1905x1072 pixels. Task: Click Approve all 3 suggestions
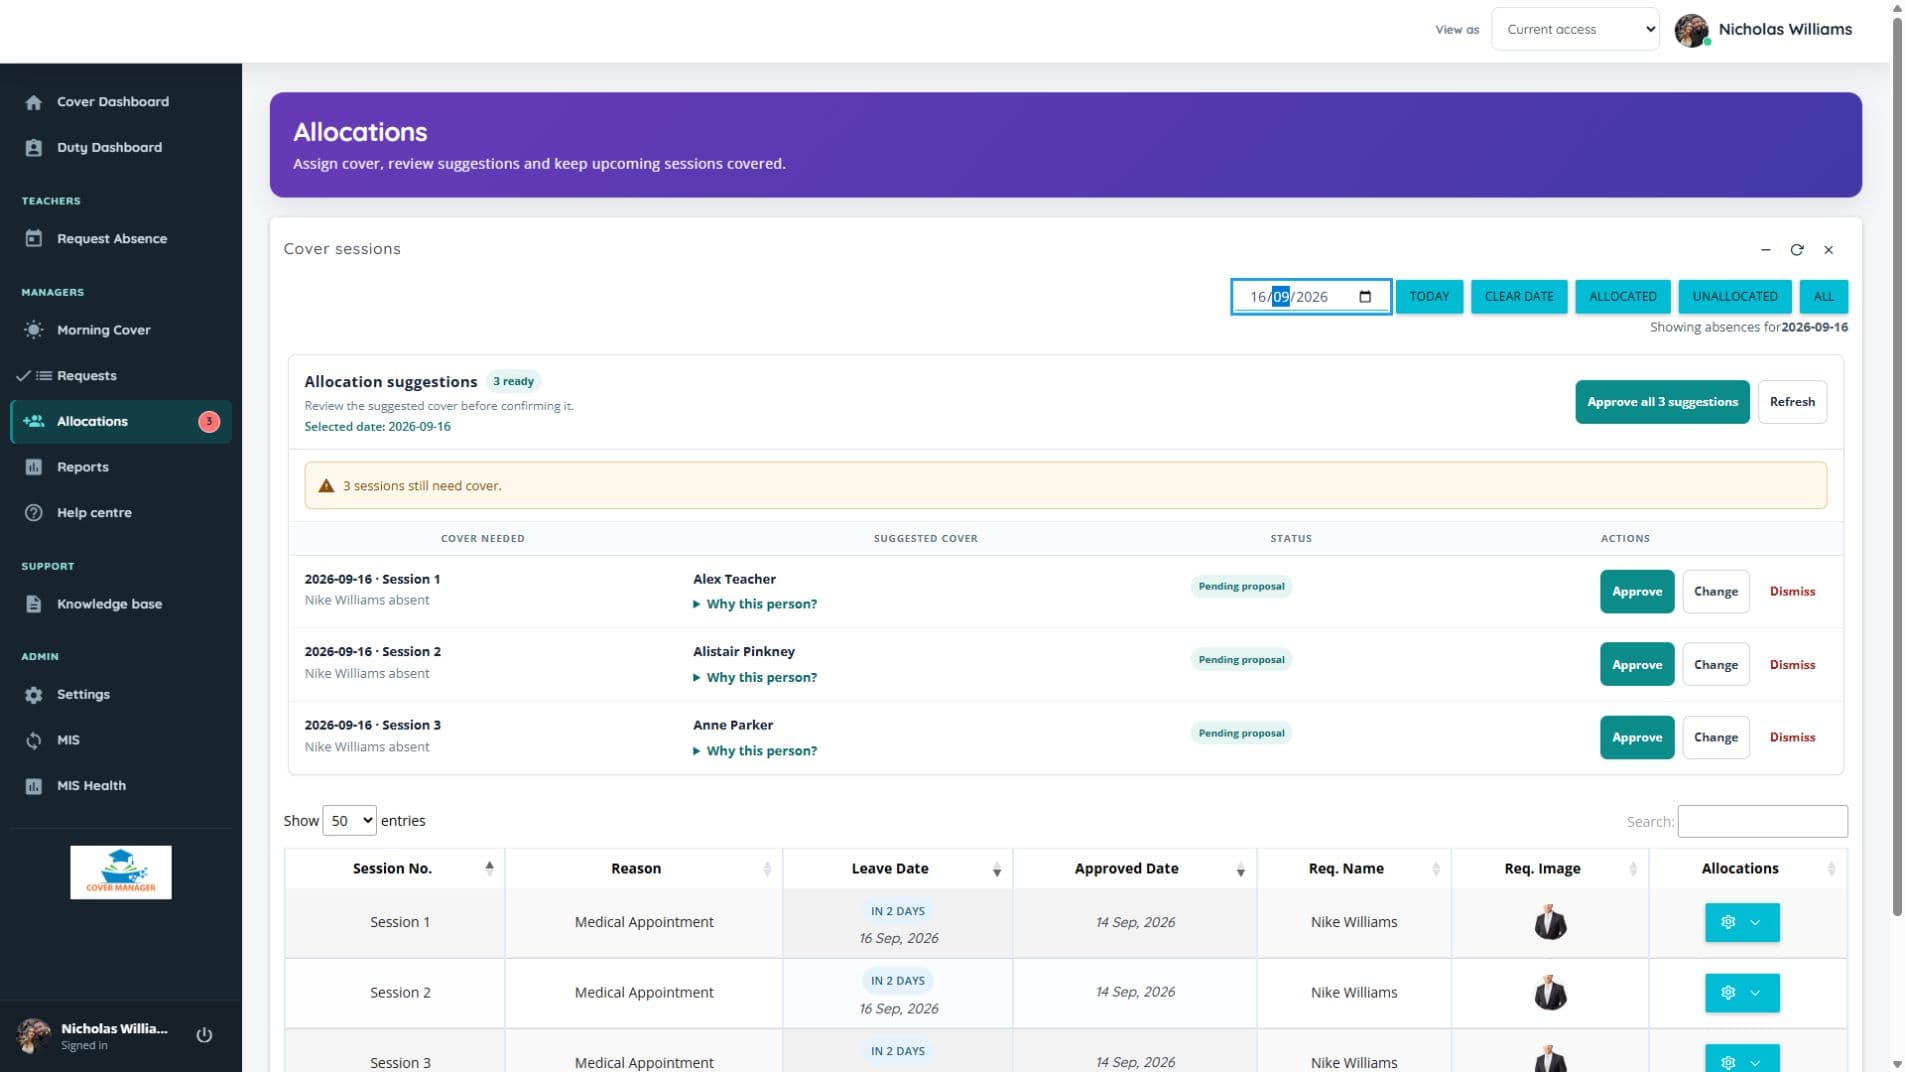pos(1662,402)
